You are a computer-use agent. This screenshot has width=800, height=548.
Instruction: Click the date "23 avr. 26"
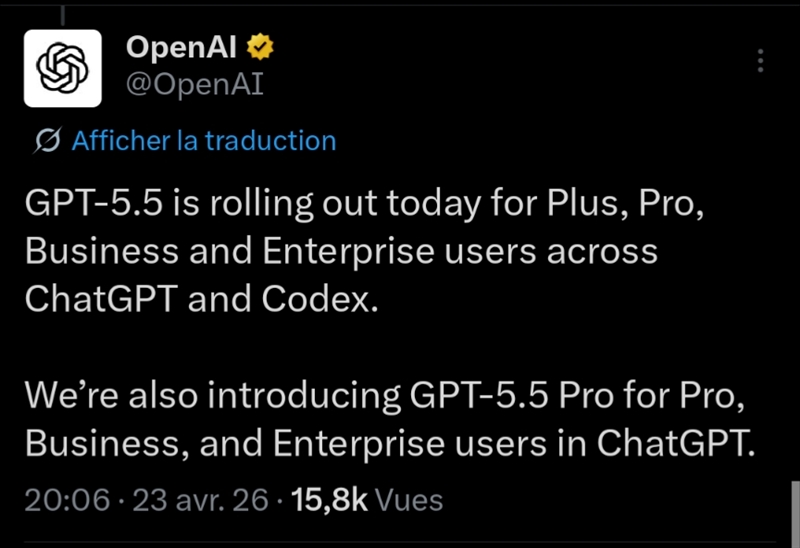point(201,500)
